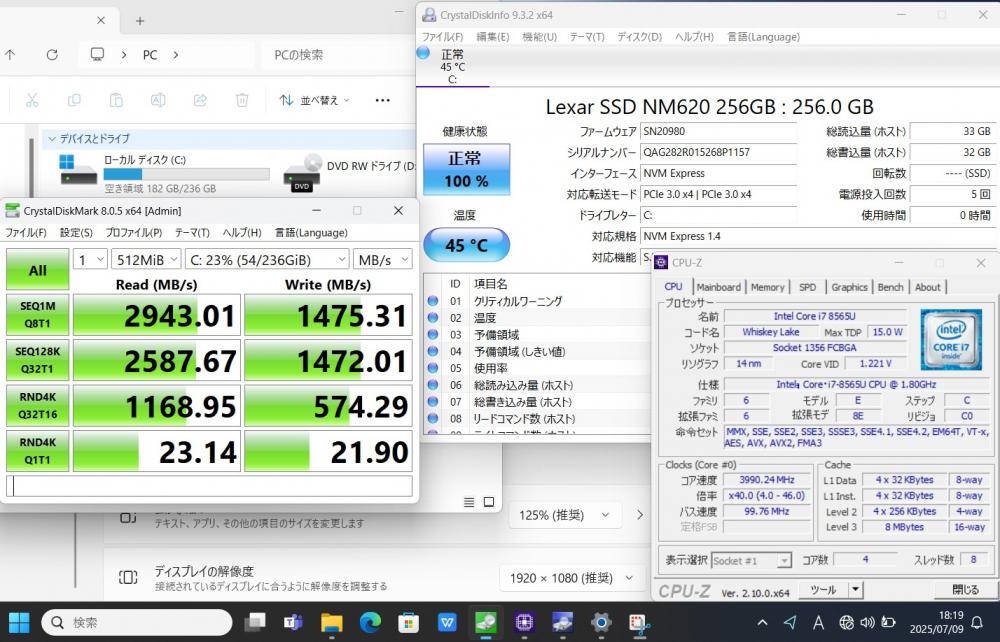This screenshot has width=1000, height=642.
Task: Click the Share icon in Explorer toolbar
Action: pyautogui.click(x=200, y=100)
